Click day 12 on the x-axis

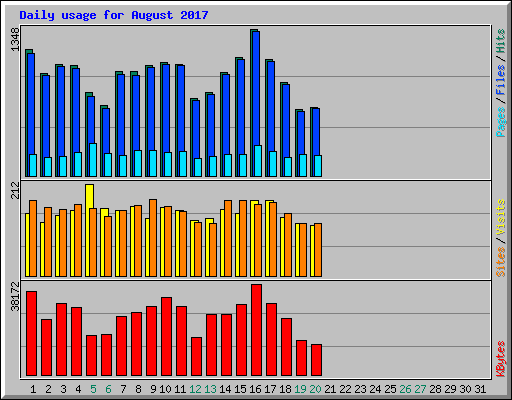tap(195, 389)
